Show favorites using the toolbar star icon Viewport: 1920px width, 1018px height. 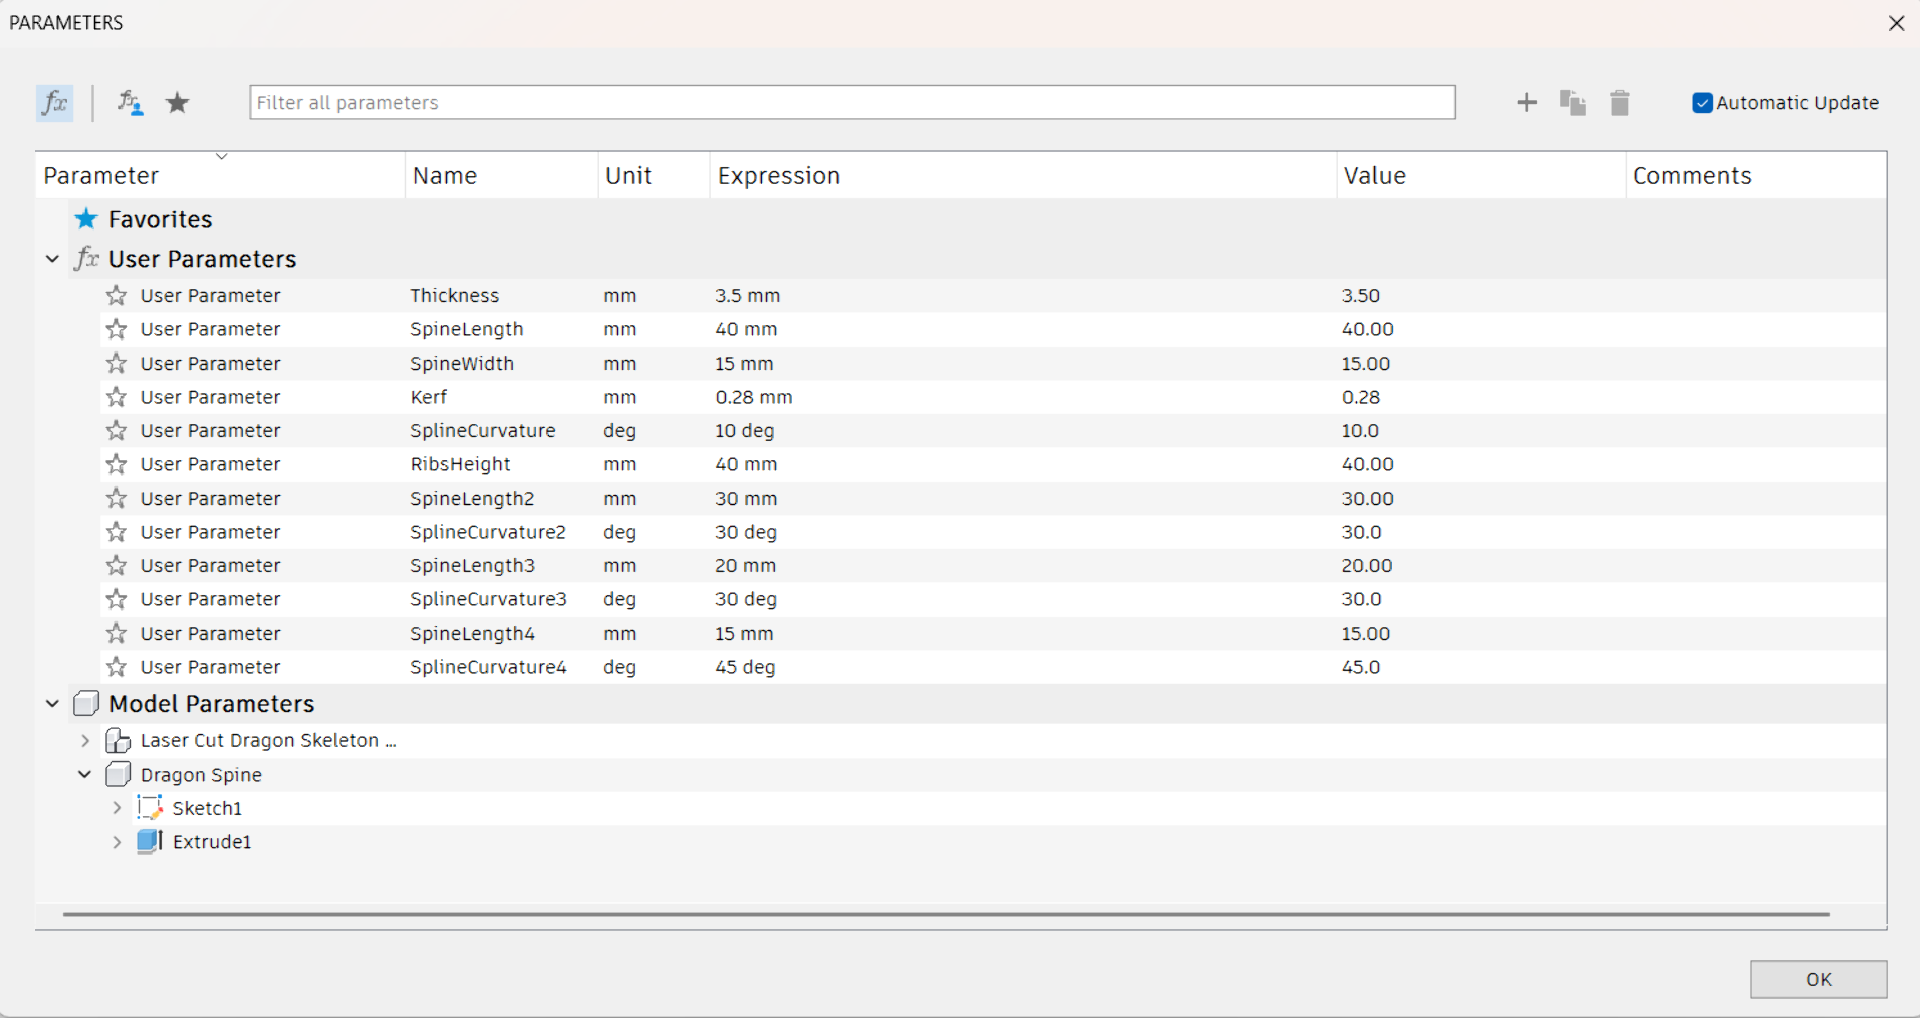(x=178, y=103)
